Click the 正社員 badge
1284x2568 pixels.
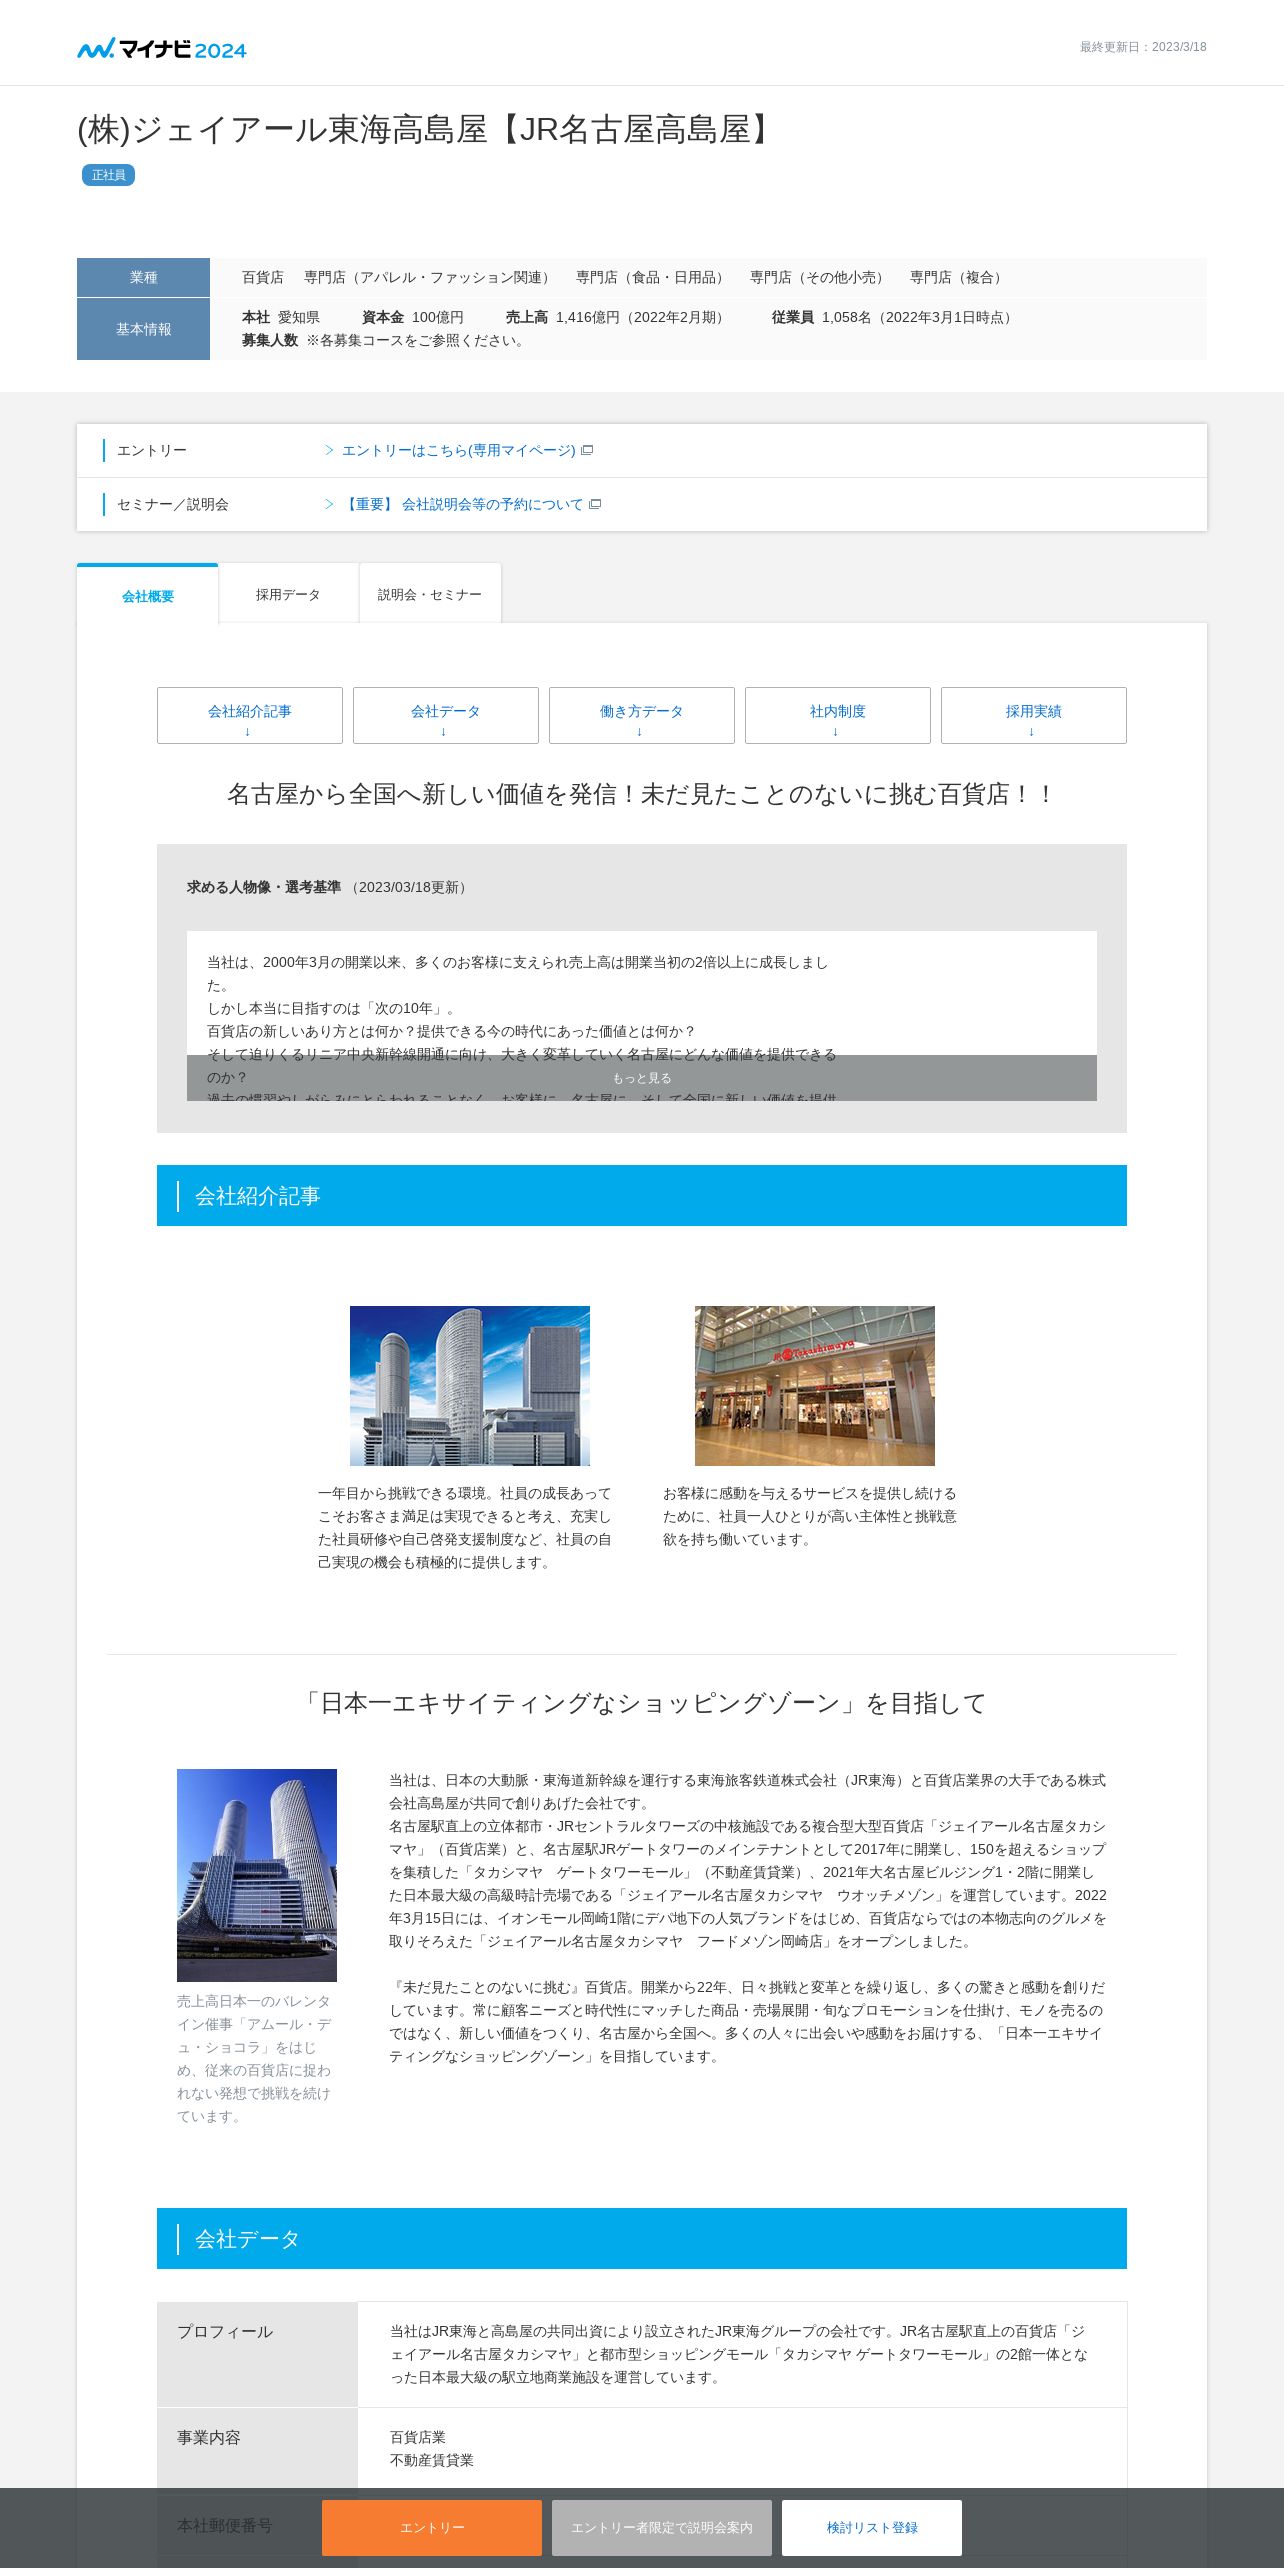(108, 175)
